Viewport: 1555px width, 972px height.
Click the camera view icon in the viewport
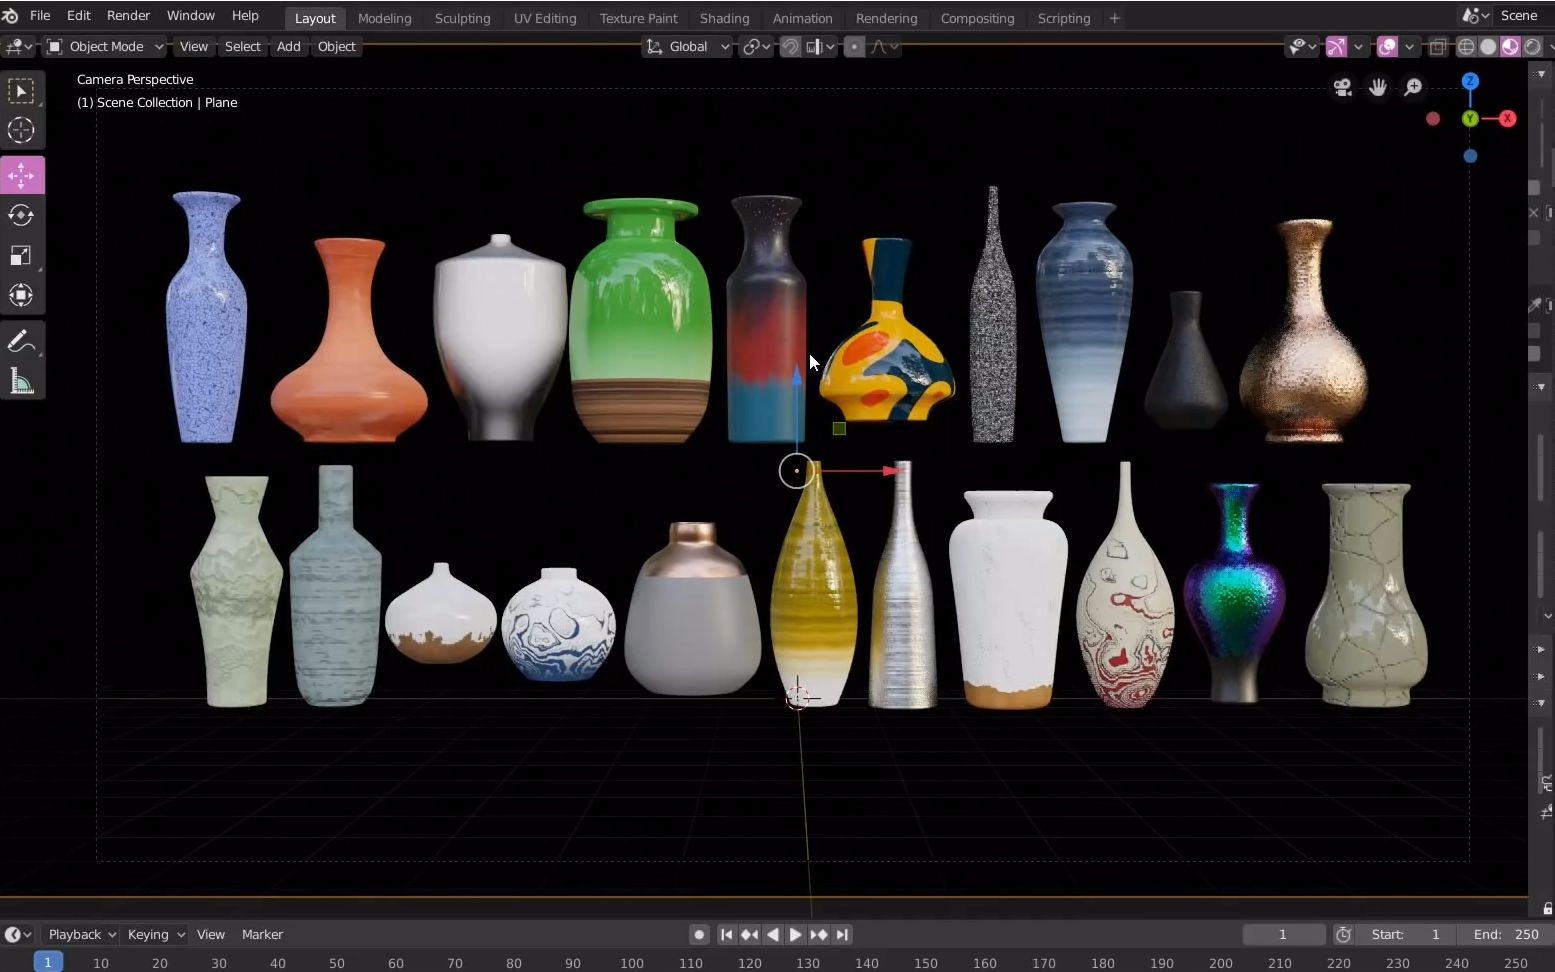tap(1343, 87)
